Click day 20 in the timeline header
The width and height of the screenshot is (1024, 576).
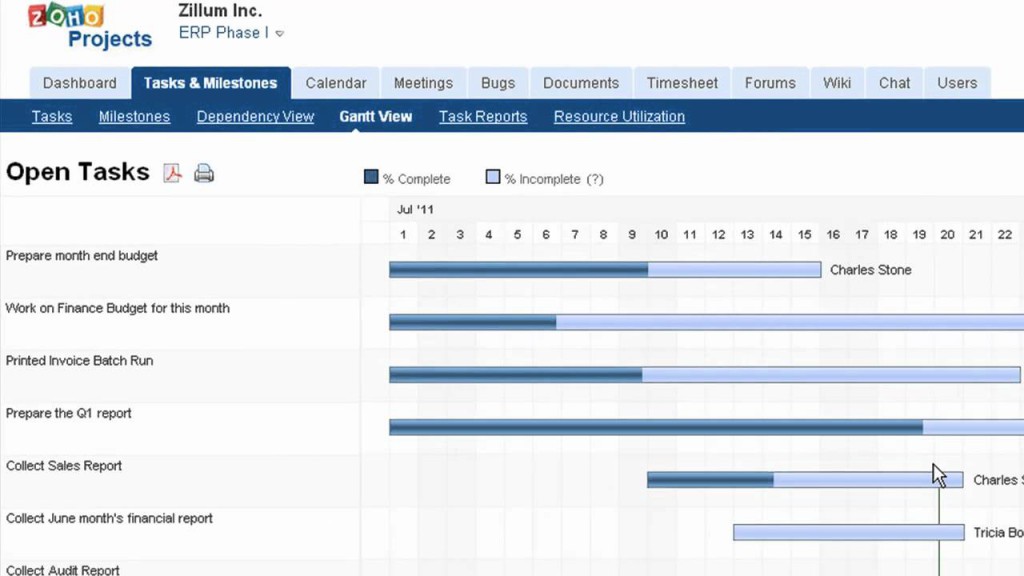(x=947, y=234)
